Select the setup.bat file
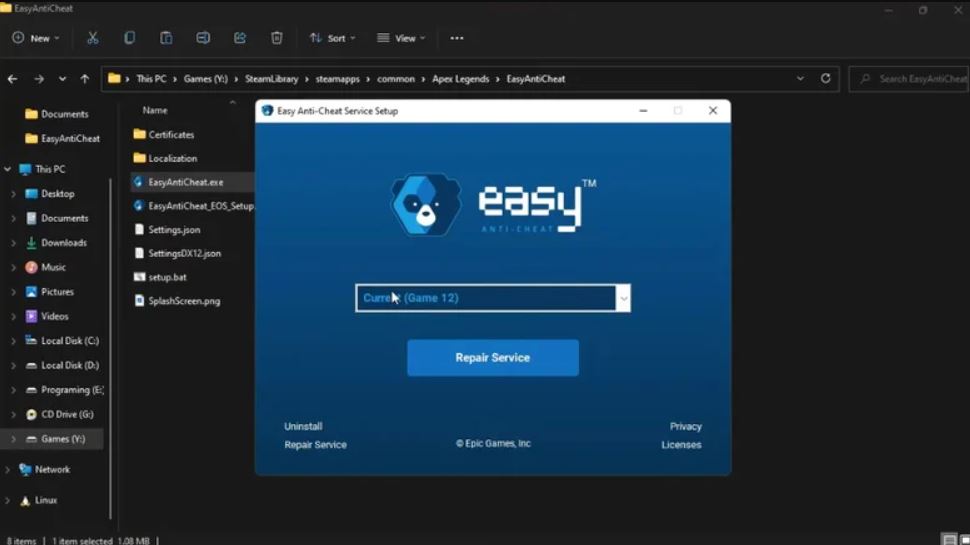970x545 pixels. [167, 277]
